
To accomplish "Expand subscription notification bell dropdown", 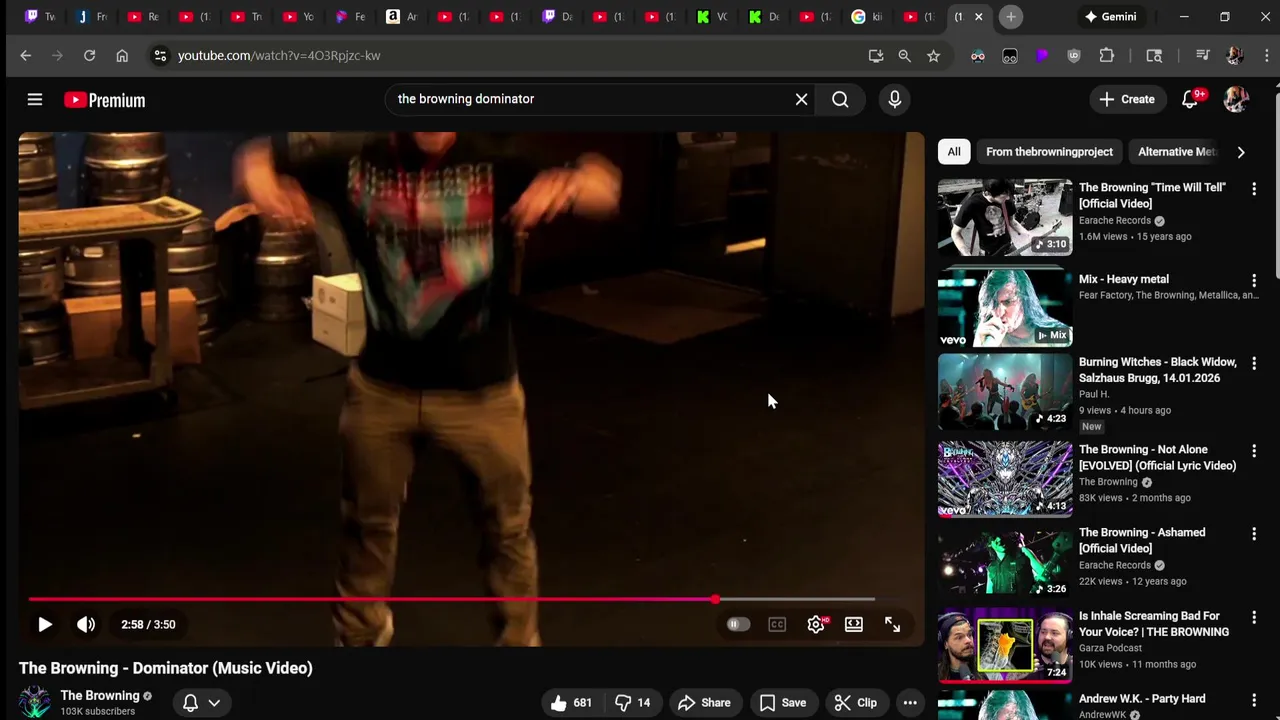I will point(201,702).
